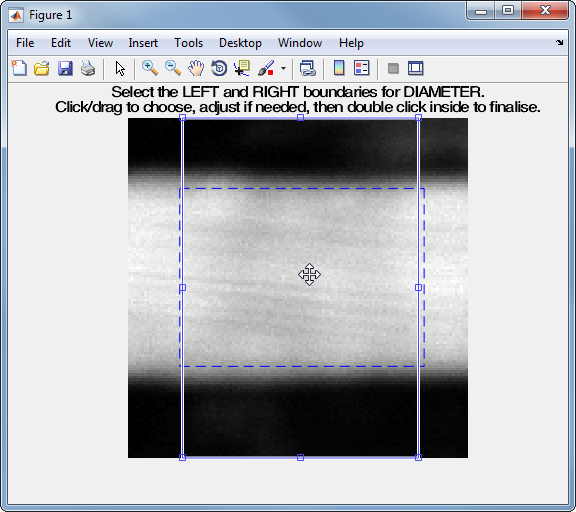Viewport: 576px width, 512px height.
Task: Insert a Colorbar via toolbar icon
Action: [339, 68]
